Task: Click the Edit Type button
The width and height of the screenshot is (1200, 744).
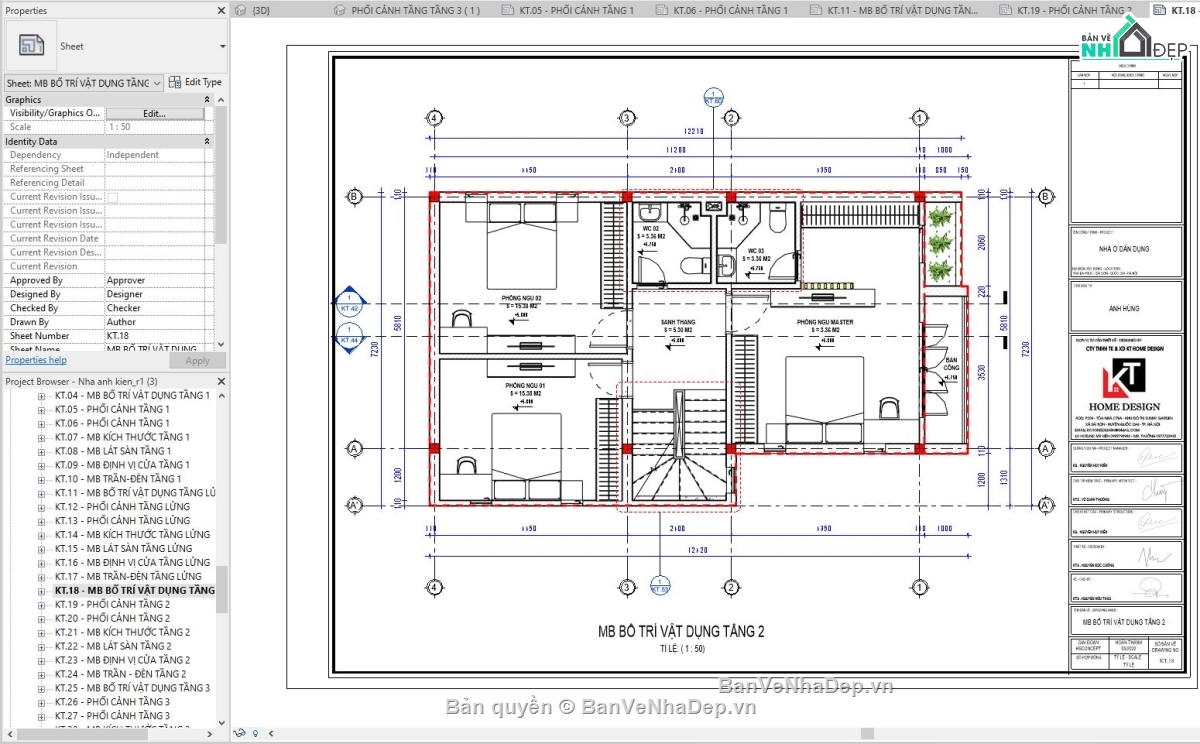Action: (195, 82)
